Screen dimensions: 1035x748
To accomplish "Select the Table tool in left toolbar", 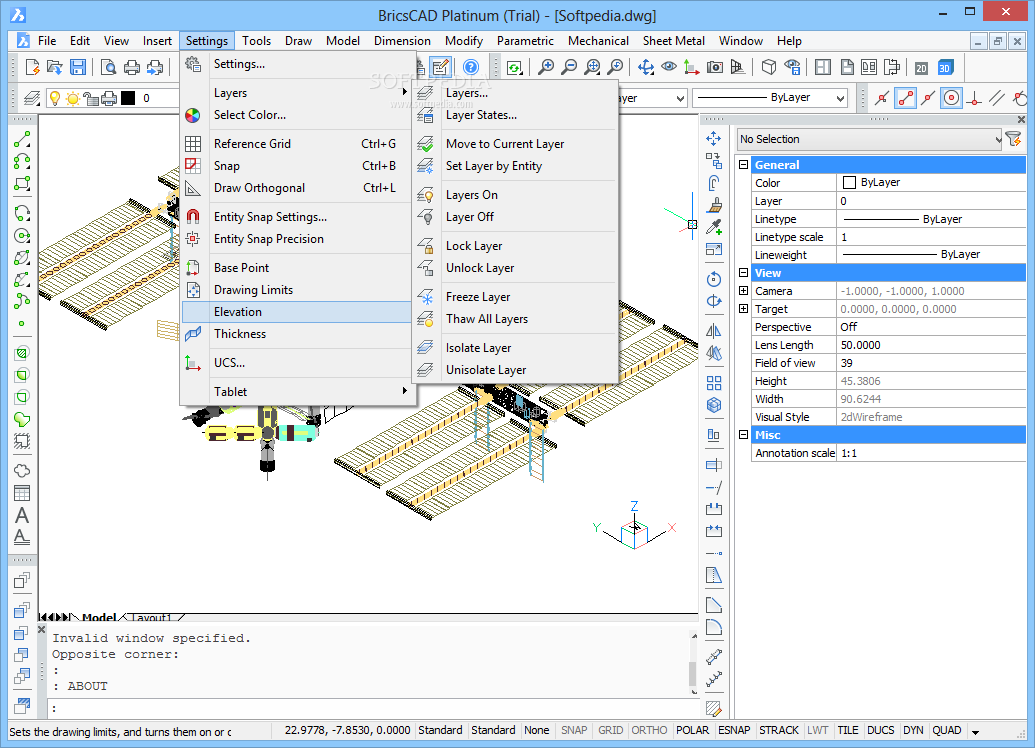I will (x=22, y=493).
